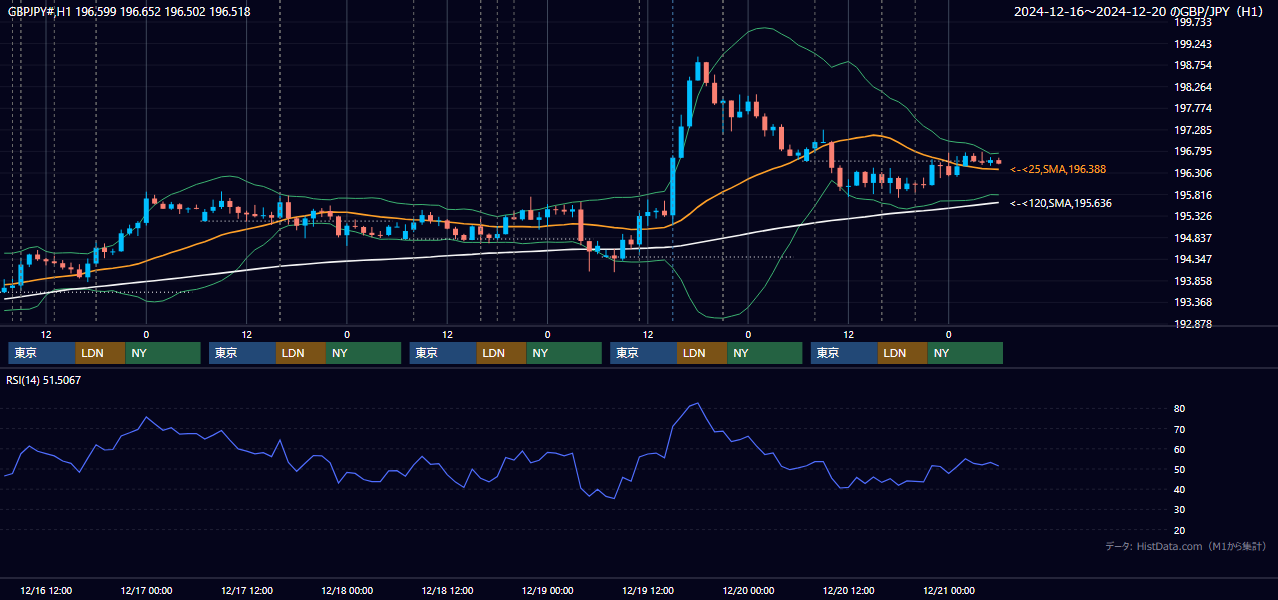Screen dimensions: 1278x600
Task: Click the 12/20 12:00 date label
Action: click(848, 590)
